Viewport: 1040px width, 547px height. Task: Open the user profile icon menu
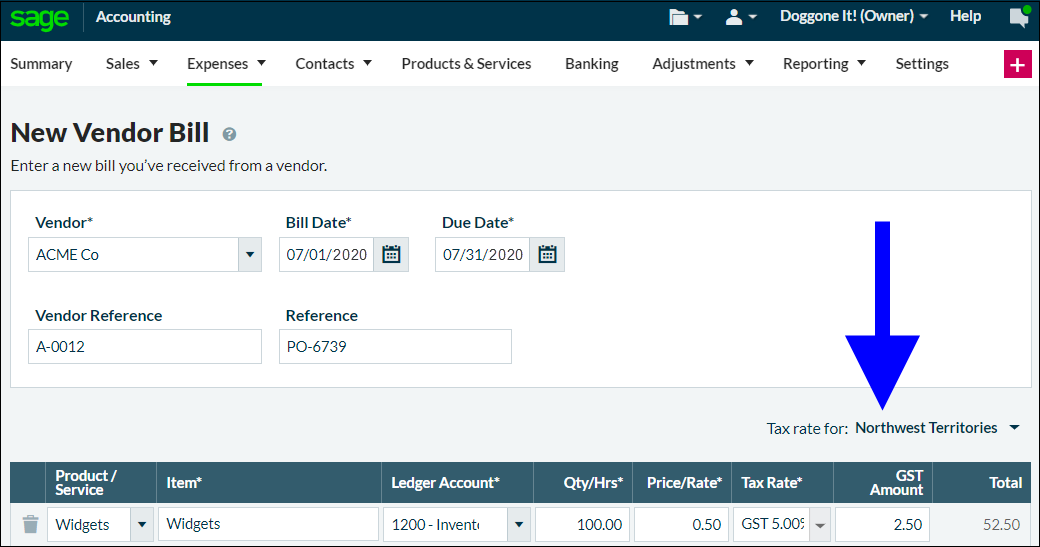(740, 17)
